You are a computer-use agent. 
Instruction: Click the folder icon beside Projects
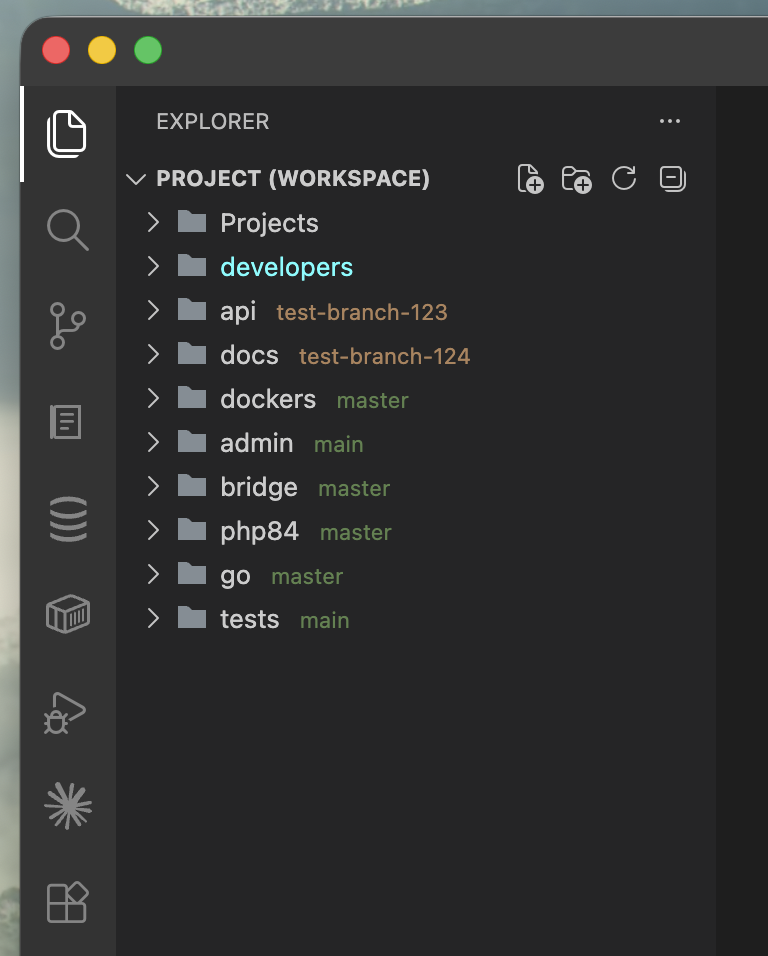pos(192,221)
